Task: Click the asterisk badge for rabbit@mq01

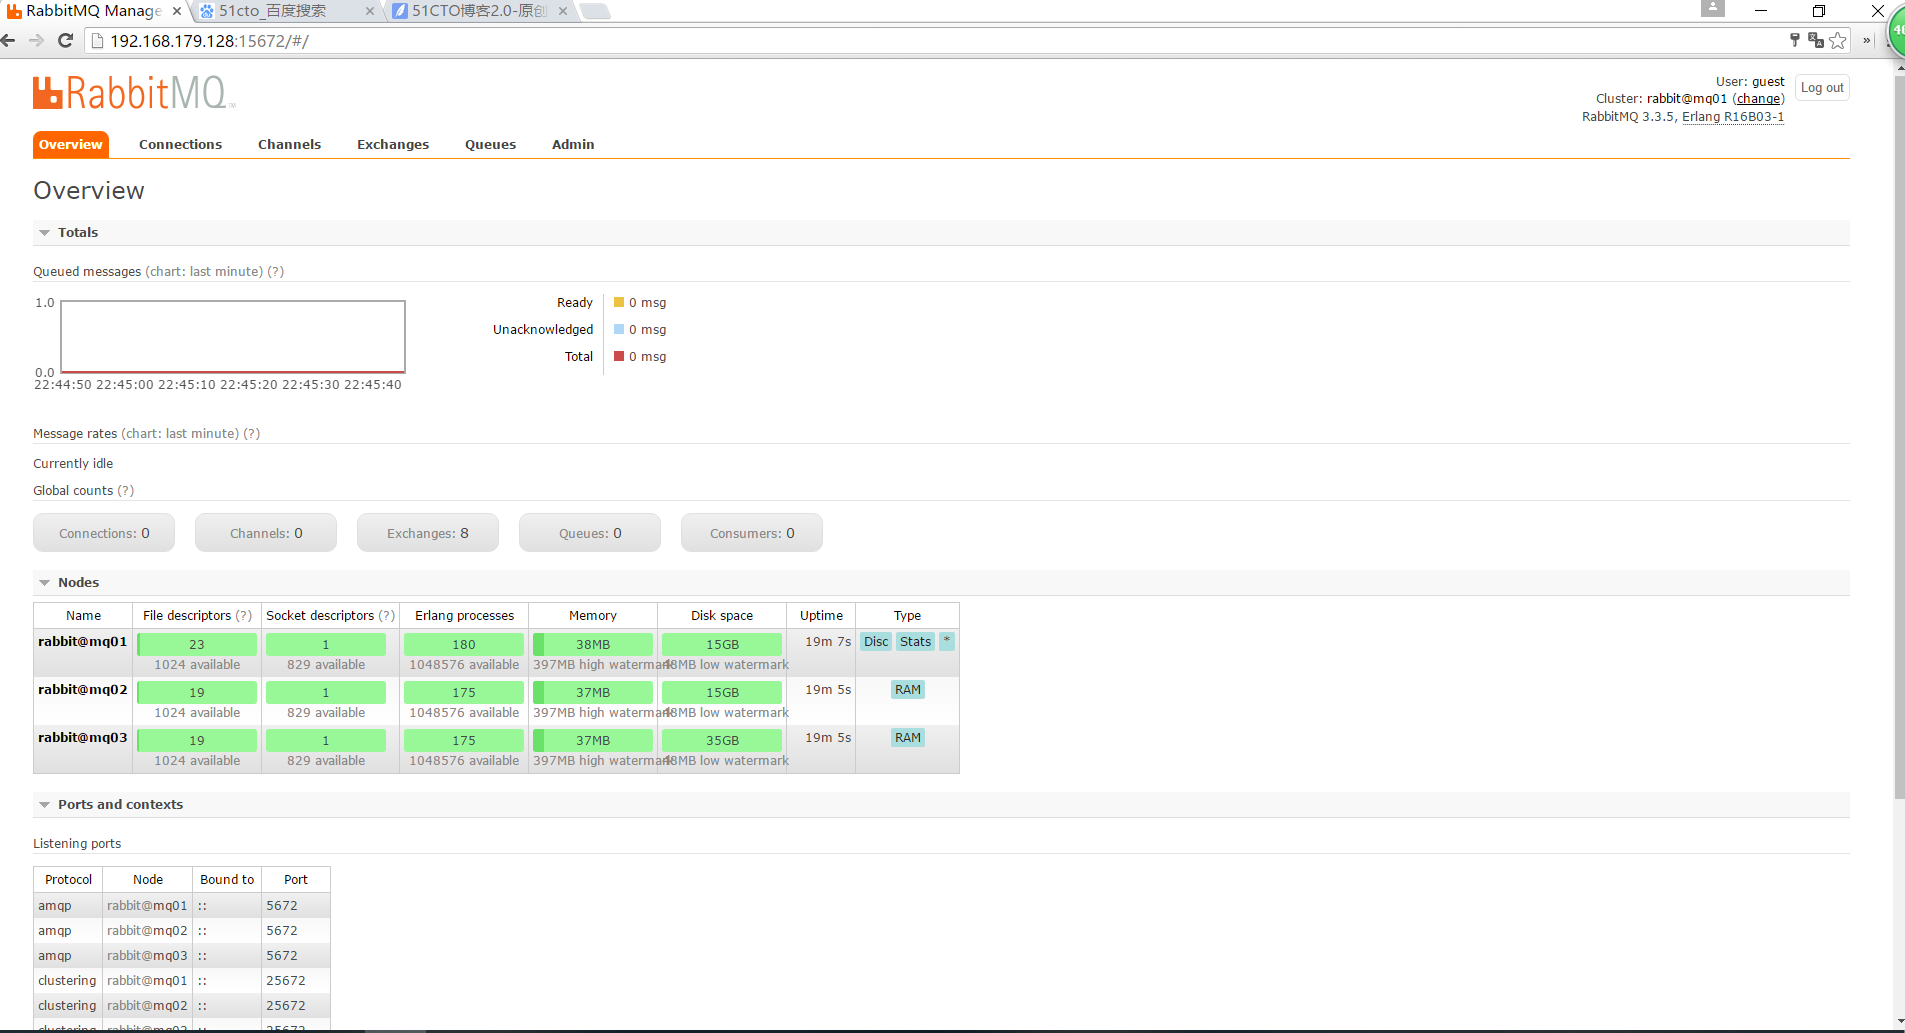Action: 947,641
